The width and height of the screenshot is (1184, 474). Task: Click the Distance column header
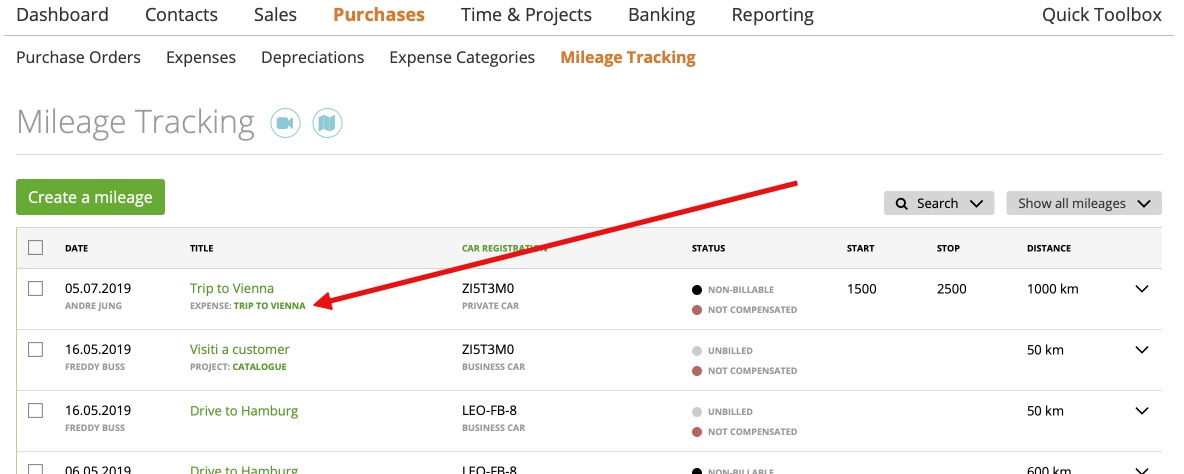click(1049, 248)
